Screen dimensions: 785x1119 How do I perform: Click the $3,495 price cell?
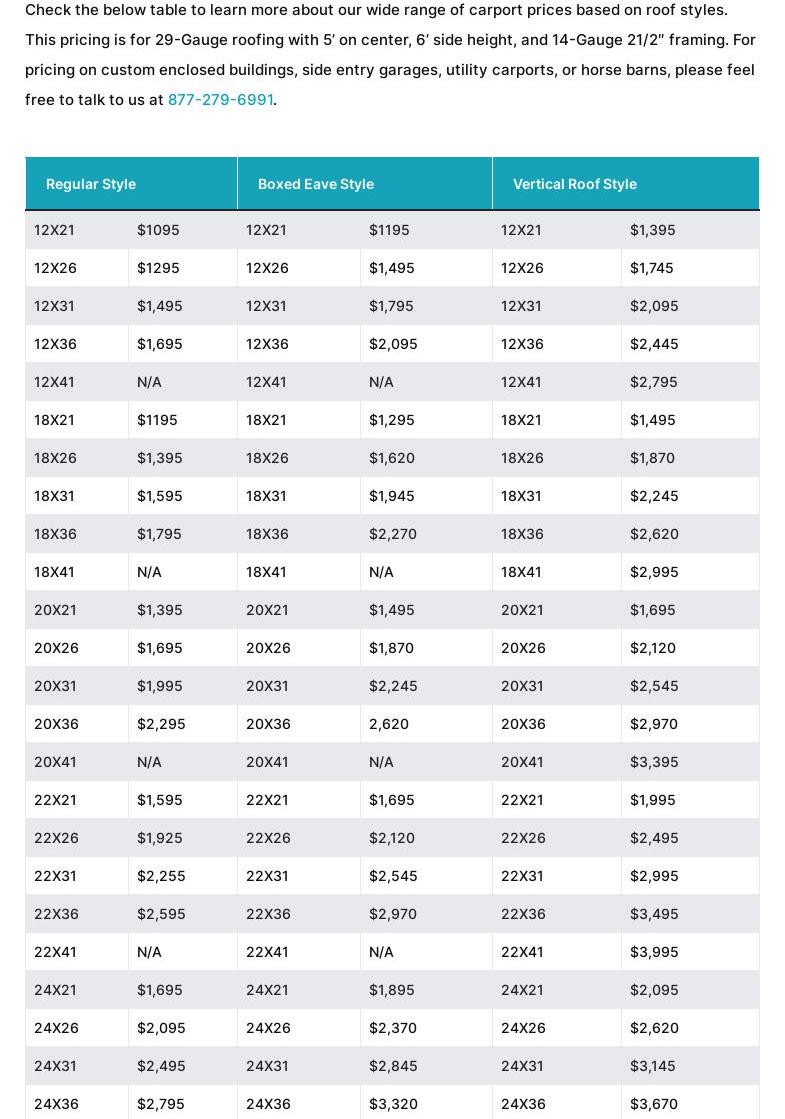pyautogui.click(x=654, y=914)
